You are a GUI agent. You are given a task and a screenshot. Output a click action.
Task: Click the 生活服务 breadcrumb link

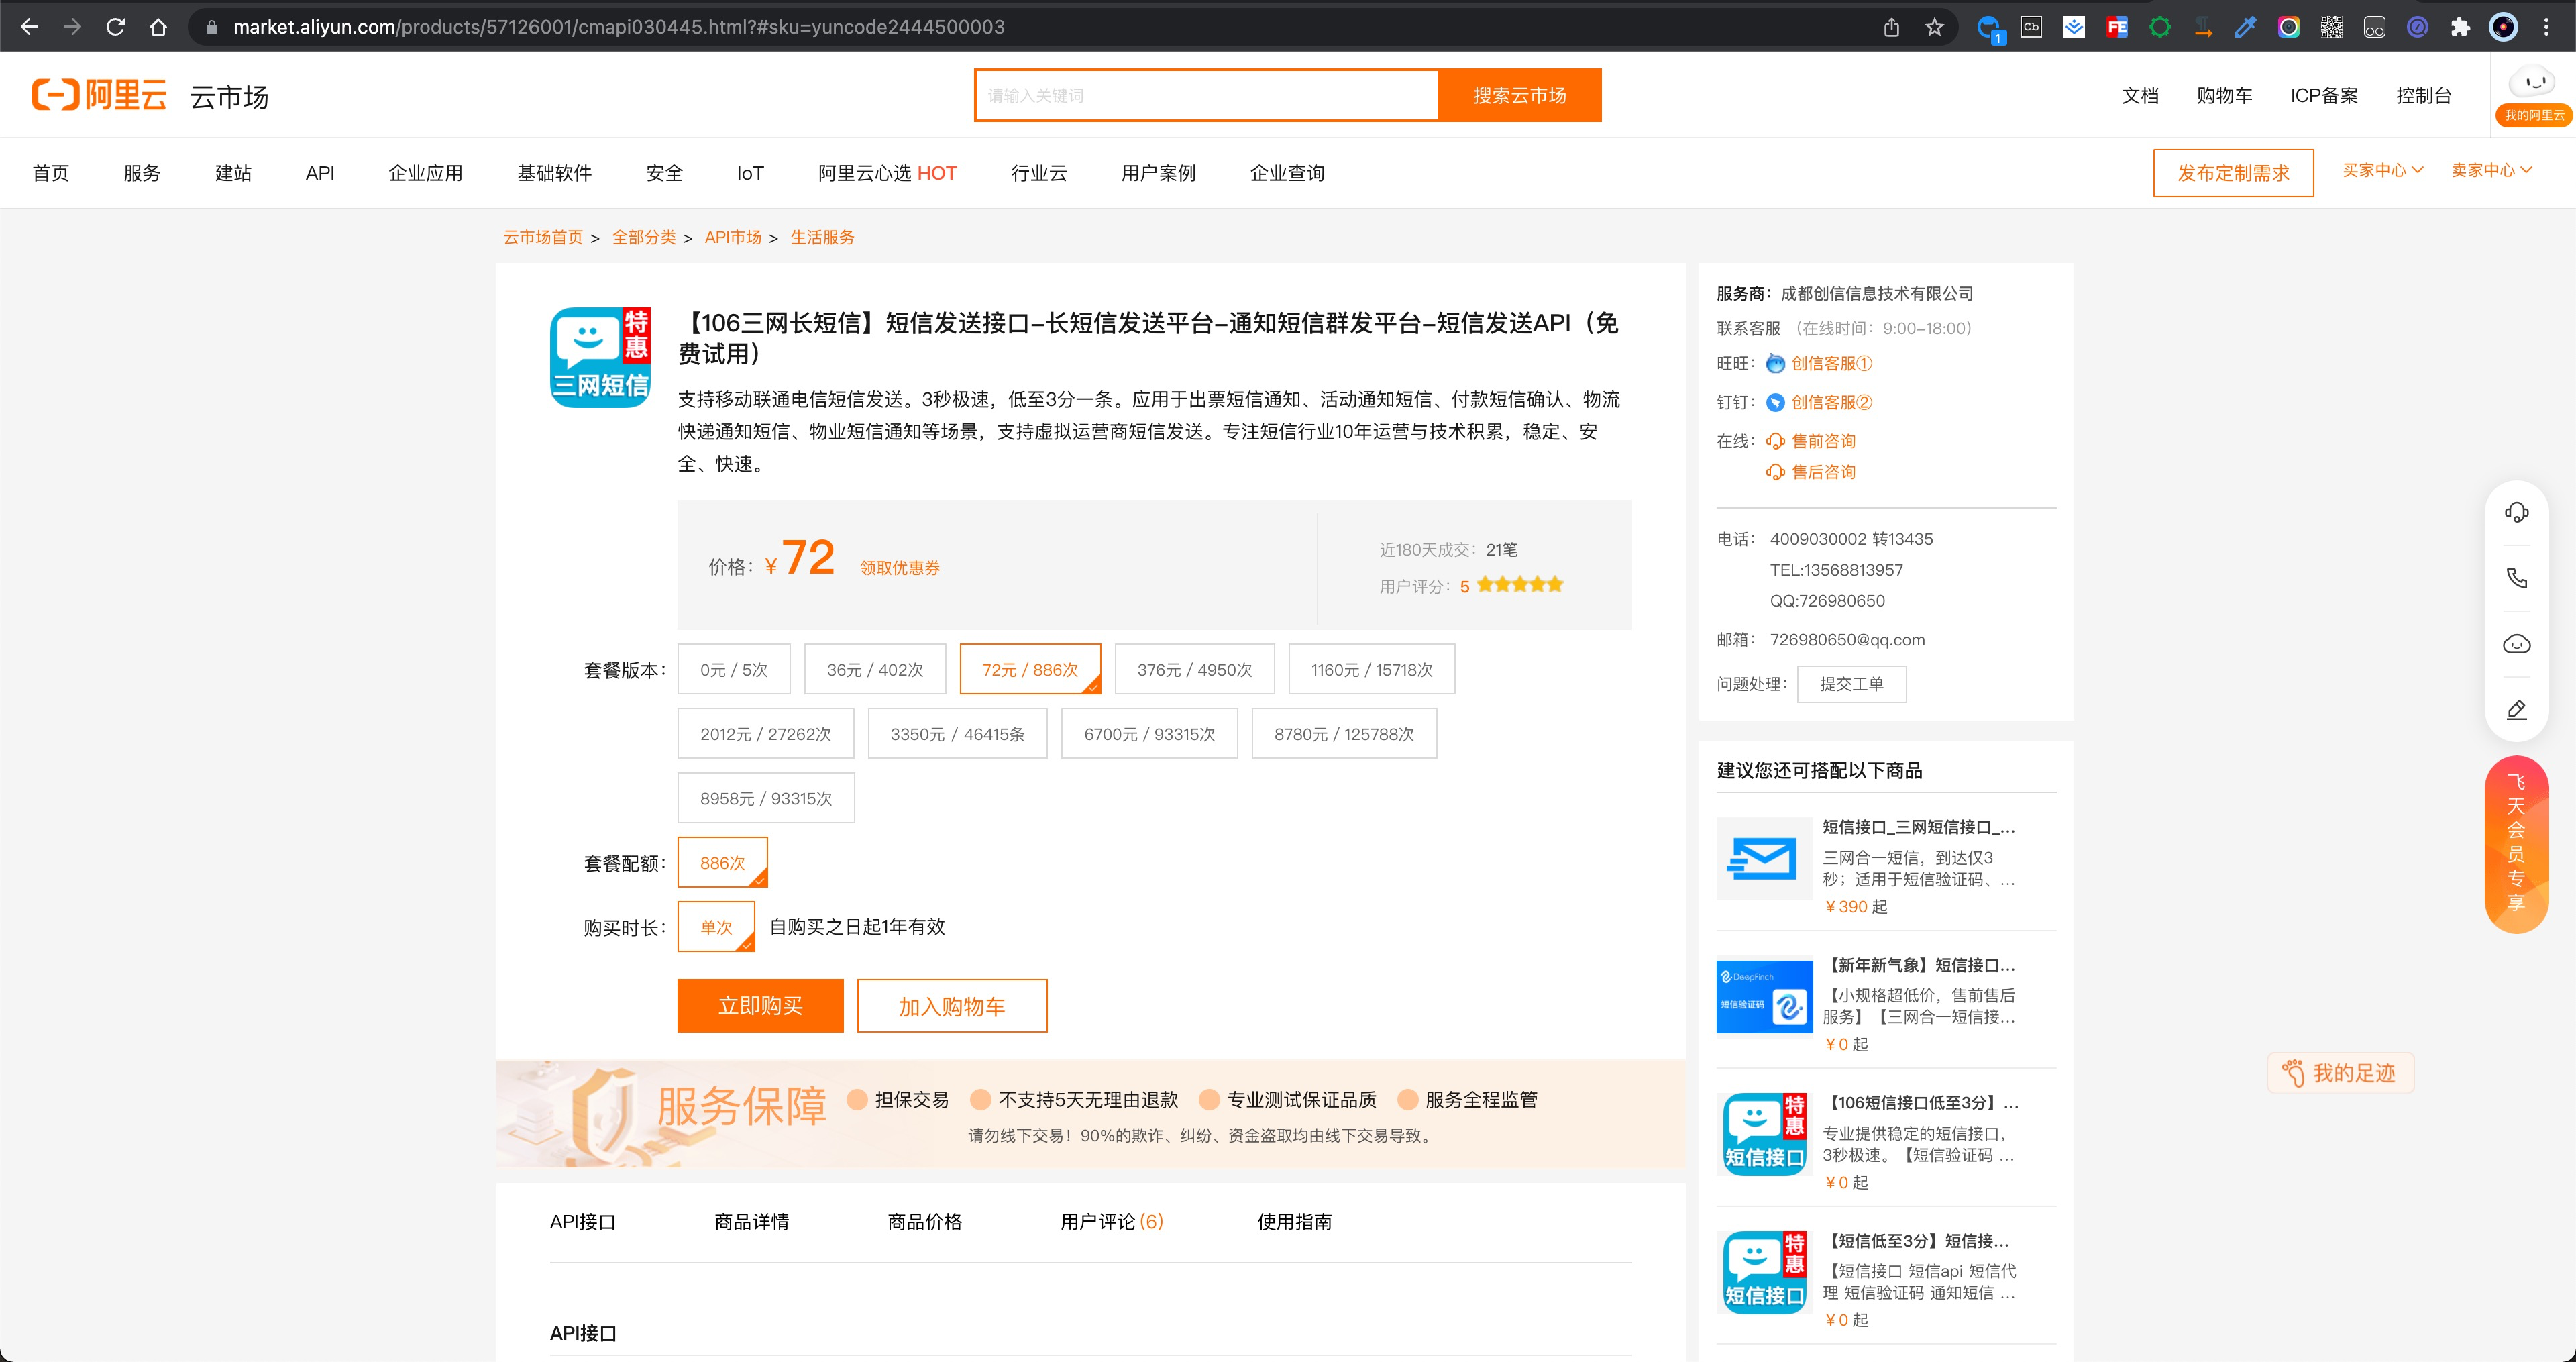(822, 237)
